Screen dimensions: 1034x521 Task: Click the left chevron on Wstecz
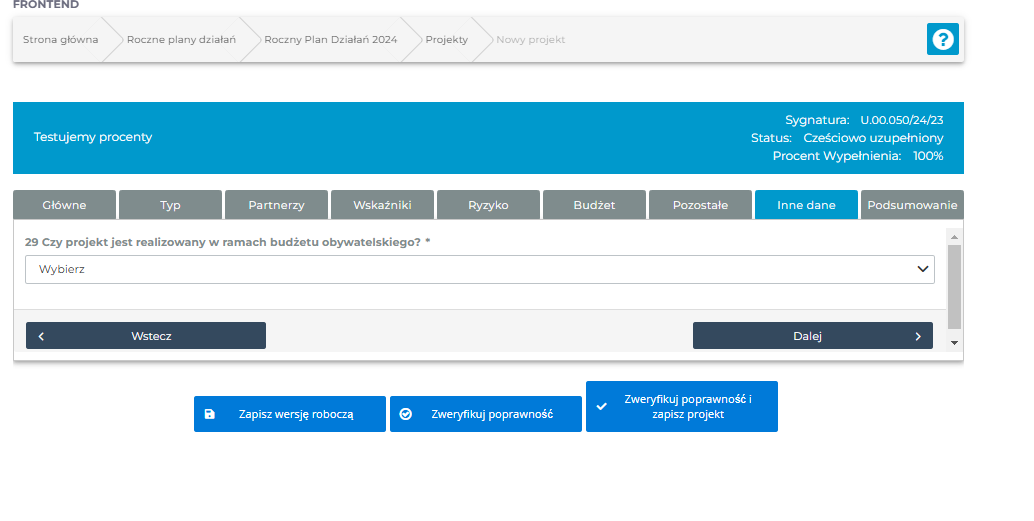tap(41, 336)
